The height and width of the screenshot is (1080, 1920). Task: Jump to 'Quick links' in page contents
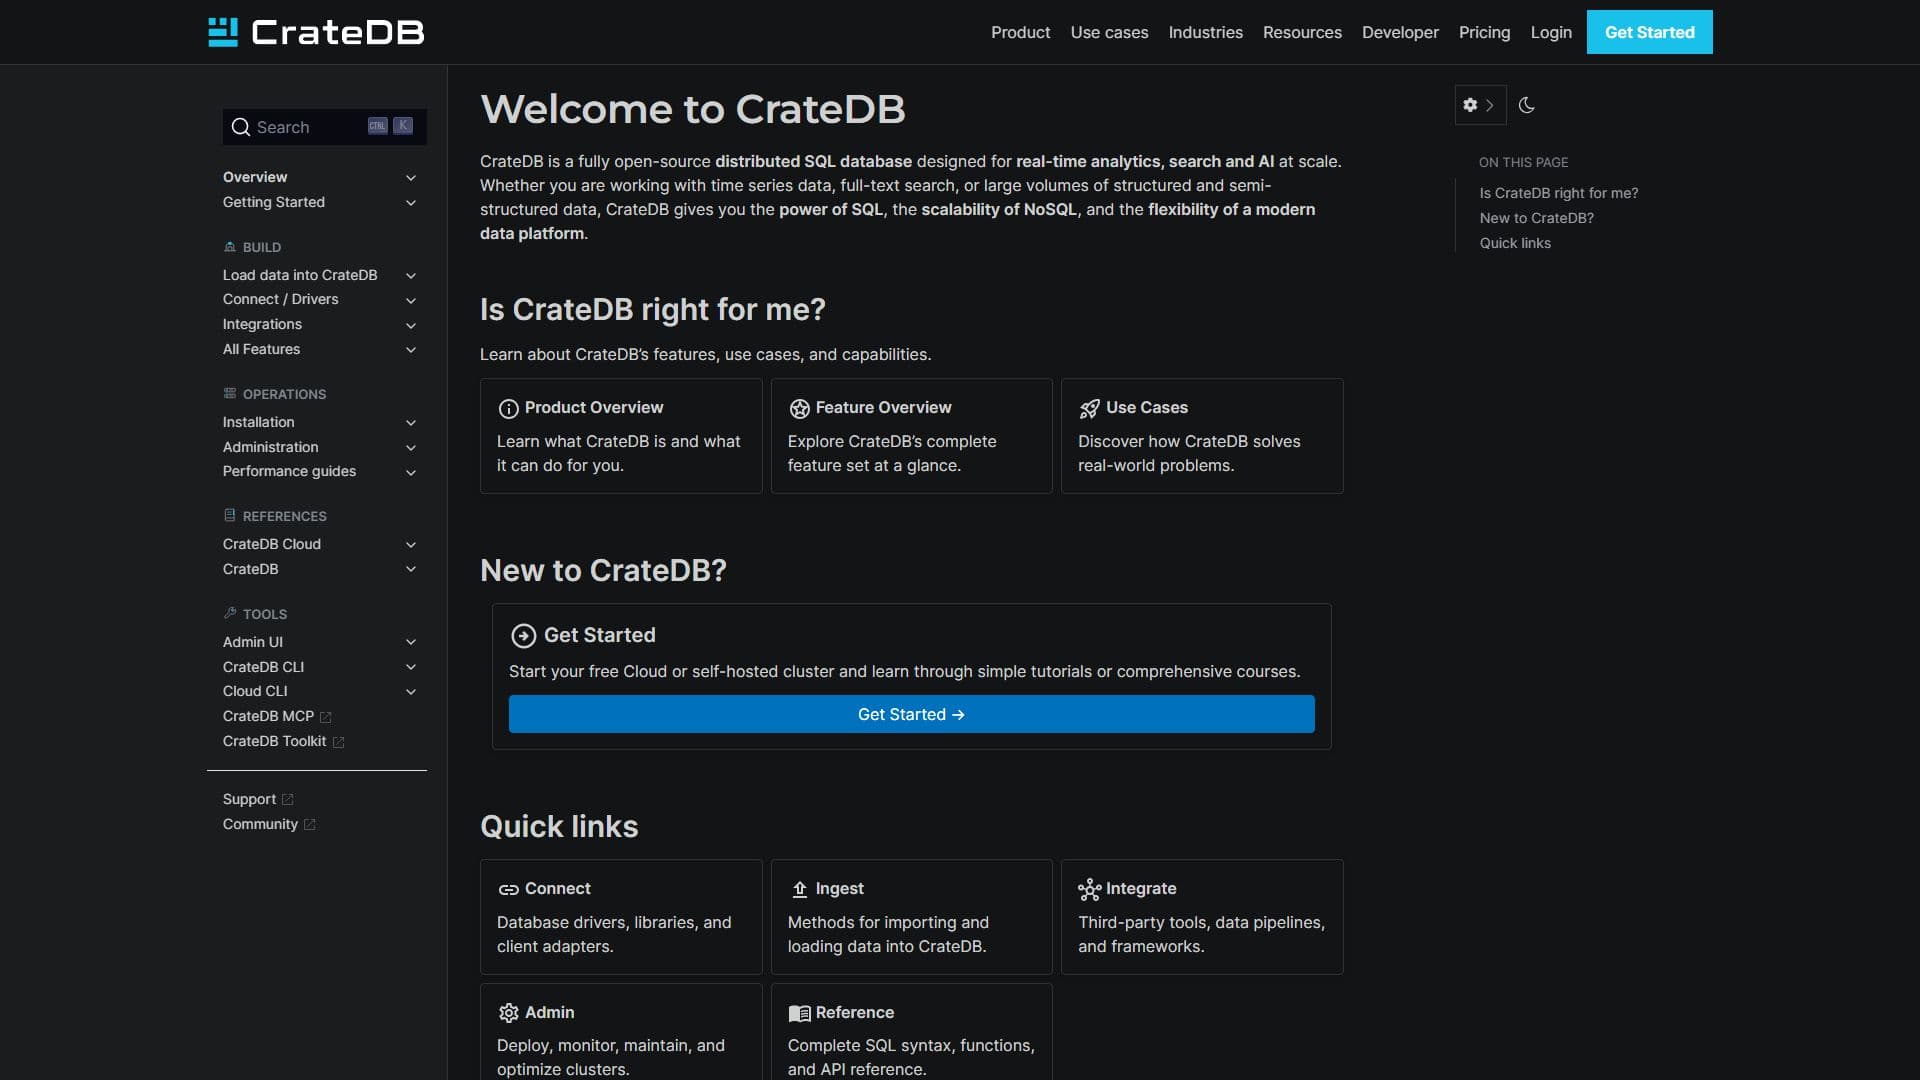[1515, 243]
